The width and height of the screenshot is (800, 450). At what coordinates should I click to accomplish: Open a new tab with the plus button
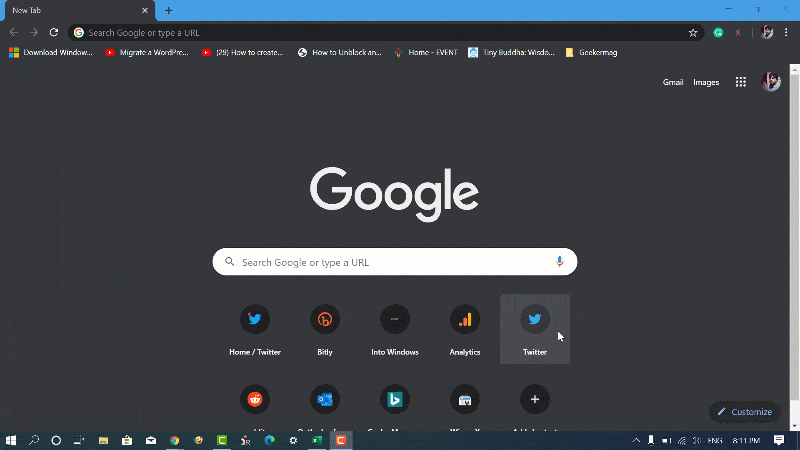coord(168,10)
